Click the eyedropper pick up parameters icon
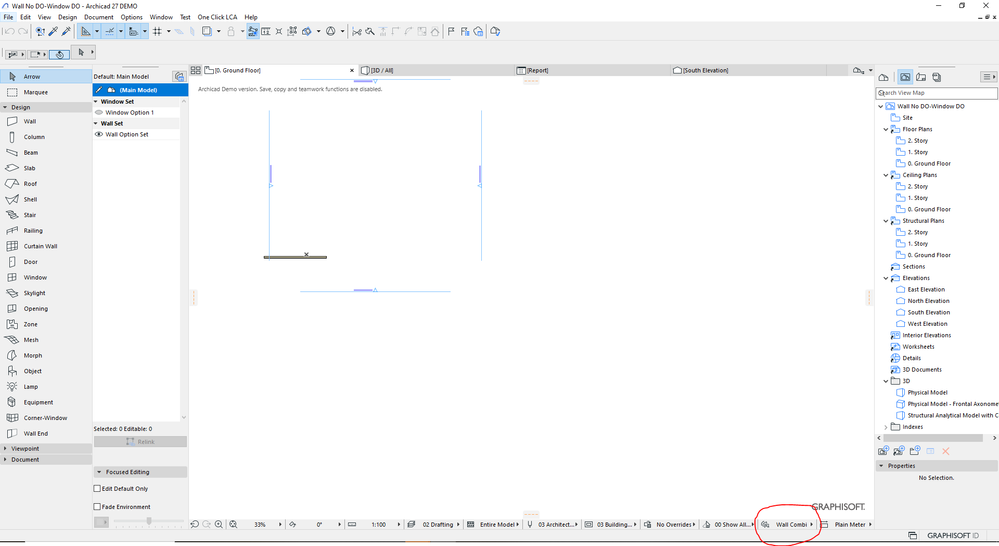The image size is (999, 546). coord(54,31)
